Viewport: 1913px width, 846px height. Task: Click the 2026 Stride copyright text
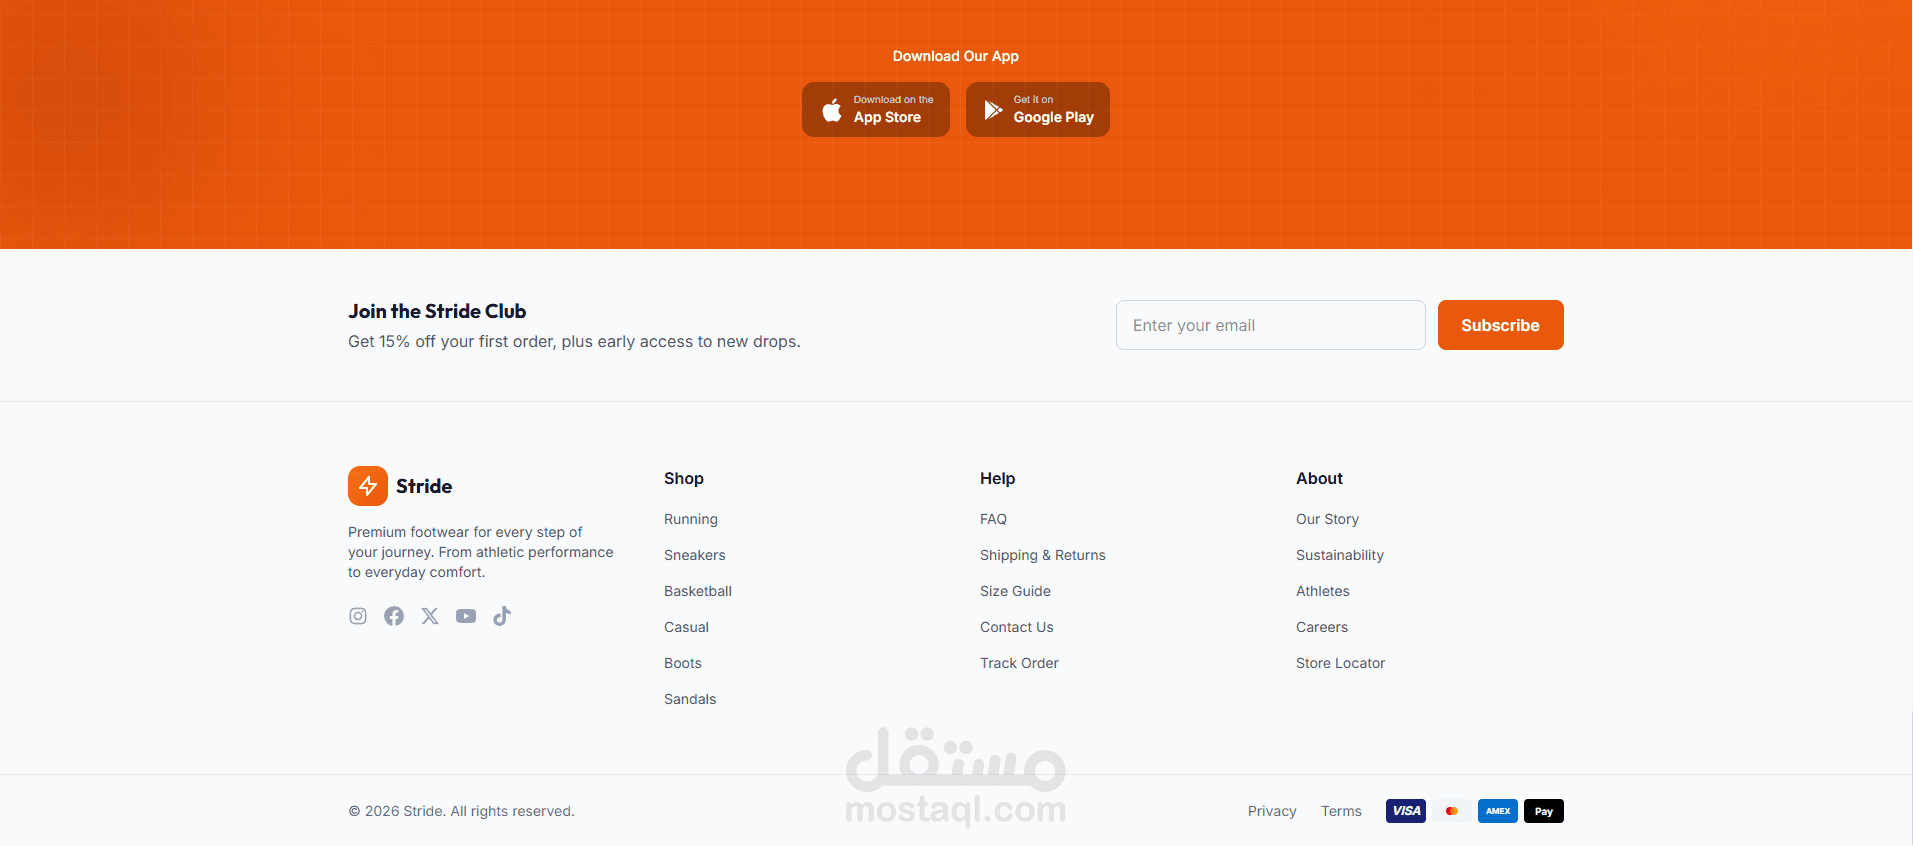tap(461, 811)
